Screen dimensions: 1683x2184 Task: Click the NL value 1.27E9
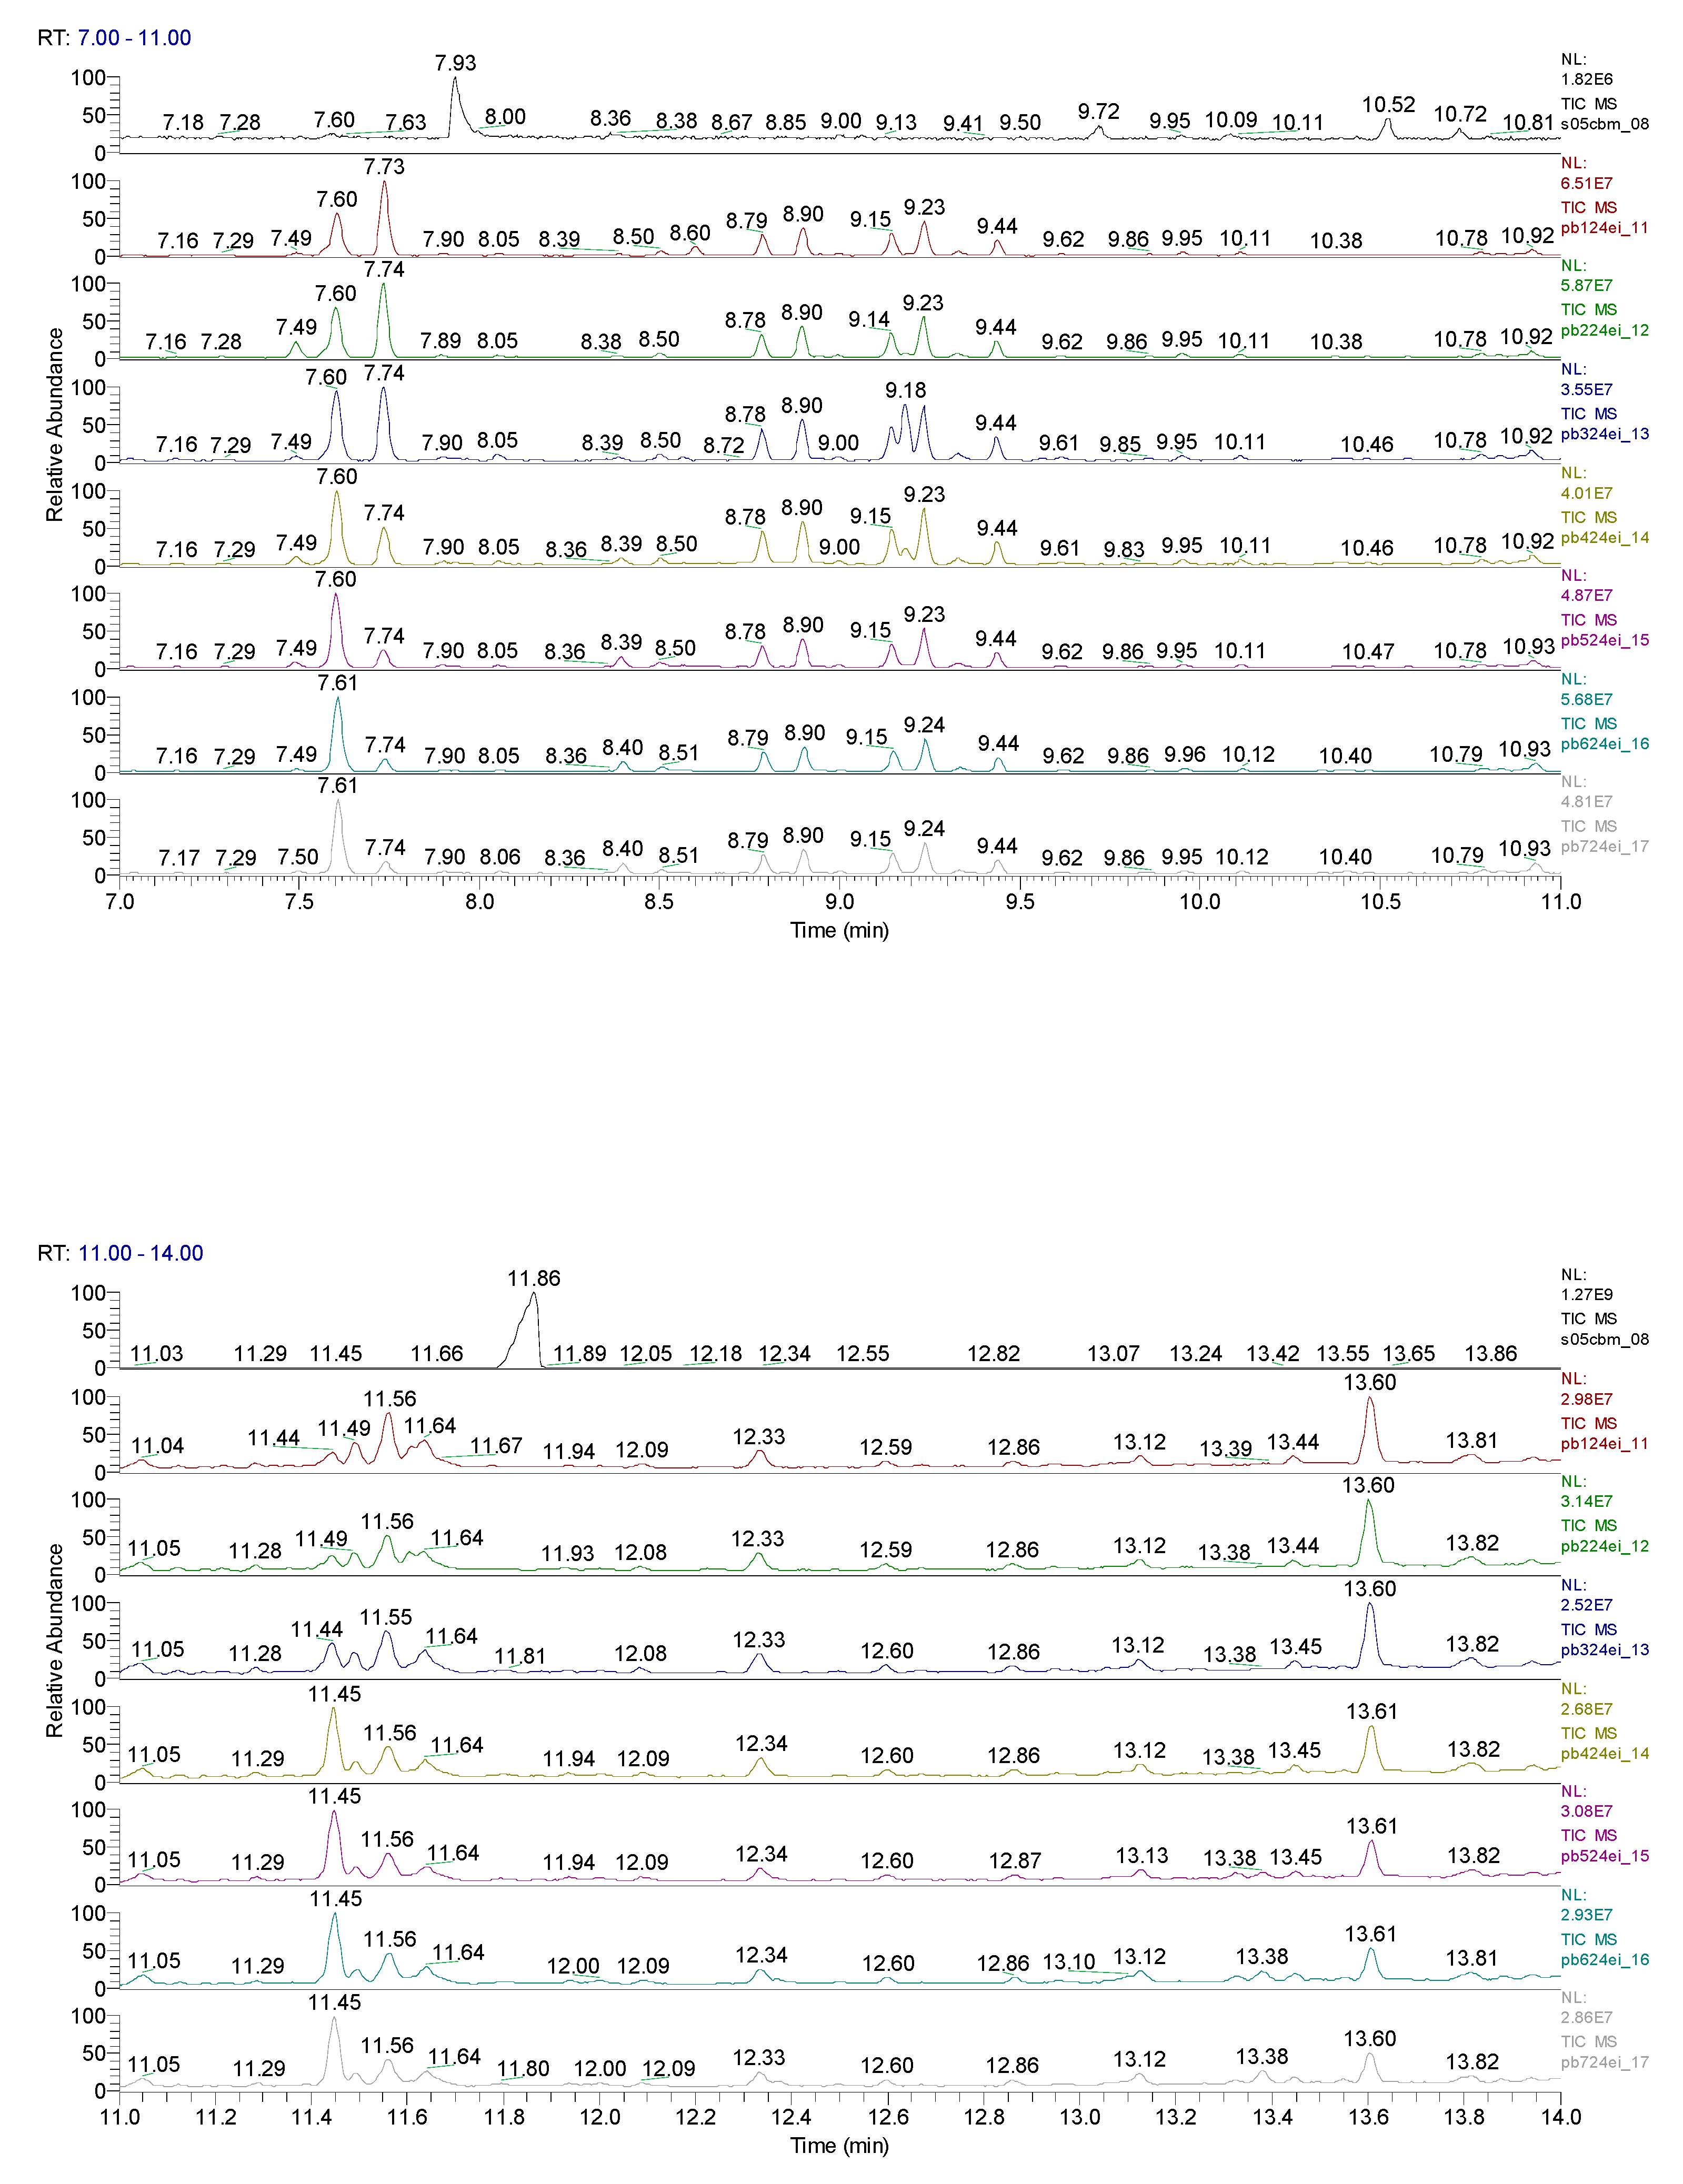pos(1587,1294)
